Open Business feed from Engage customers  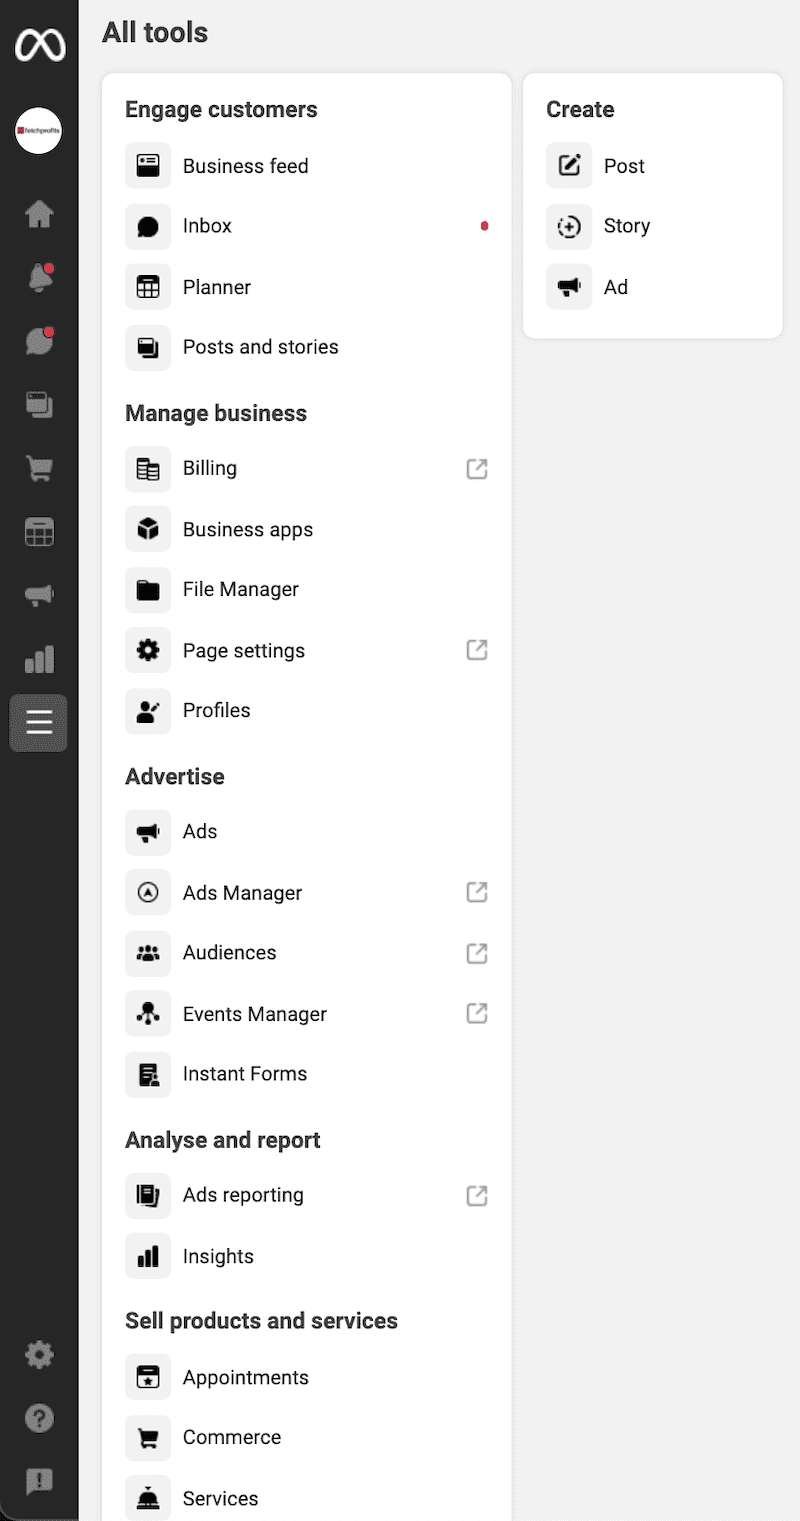pyautogui.click(x=245, y=166)
